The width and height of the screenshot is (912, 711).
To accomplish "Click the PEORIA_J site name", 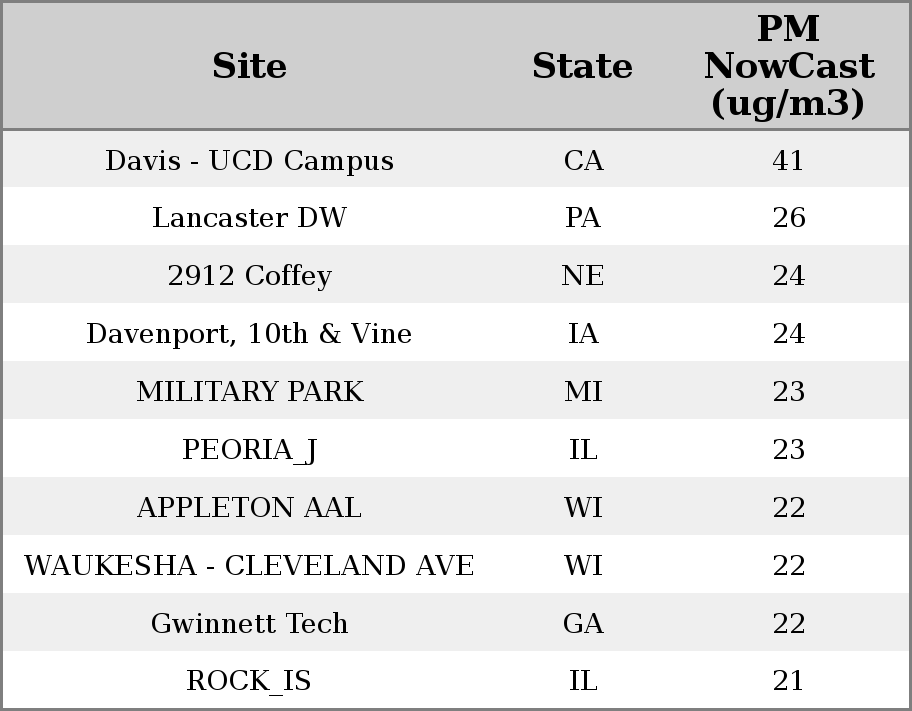I will pos(249,450).
